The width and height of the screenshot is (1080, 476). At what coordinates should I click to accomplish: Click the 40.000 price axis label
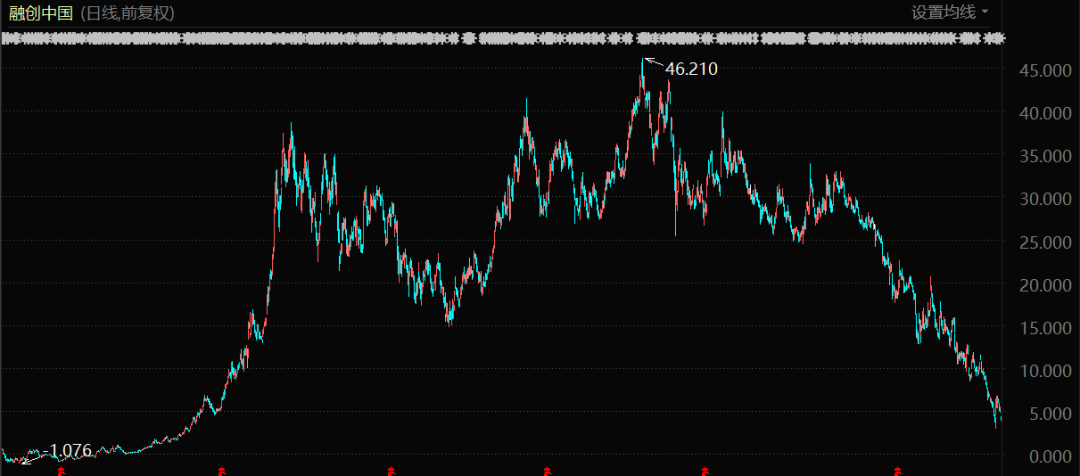[x=1041, y=113]
